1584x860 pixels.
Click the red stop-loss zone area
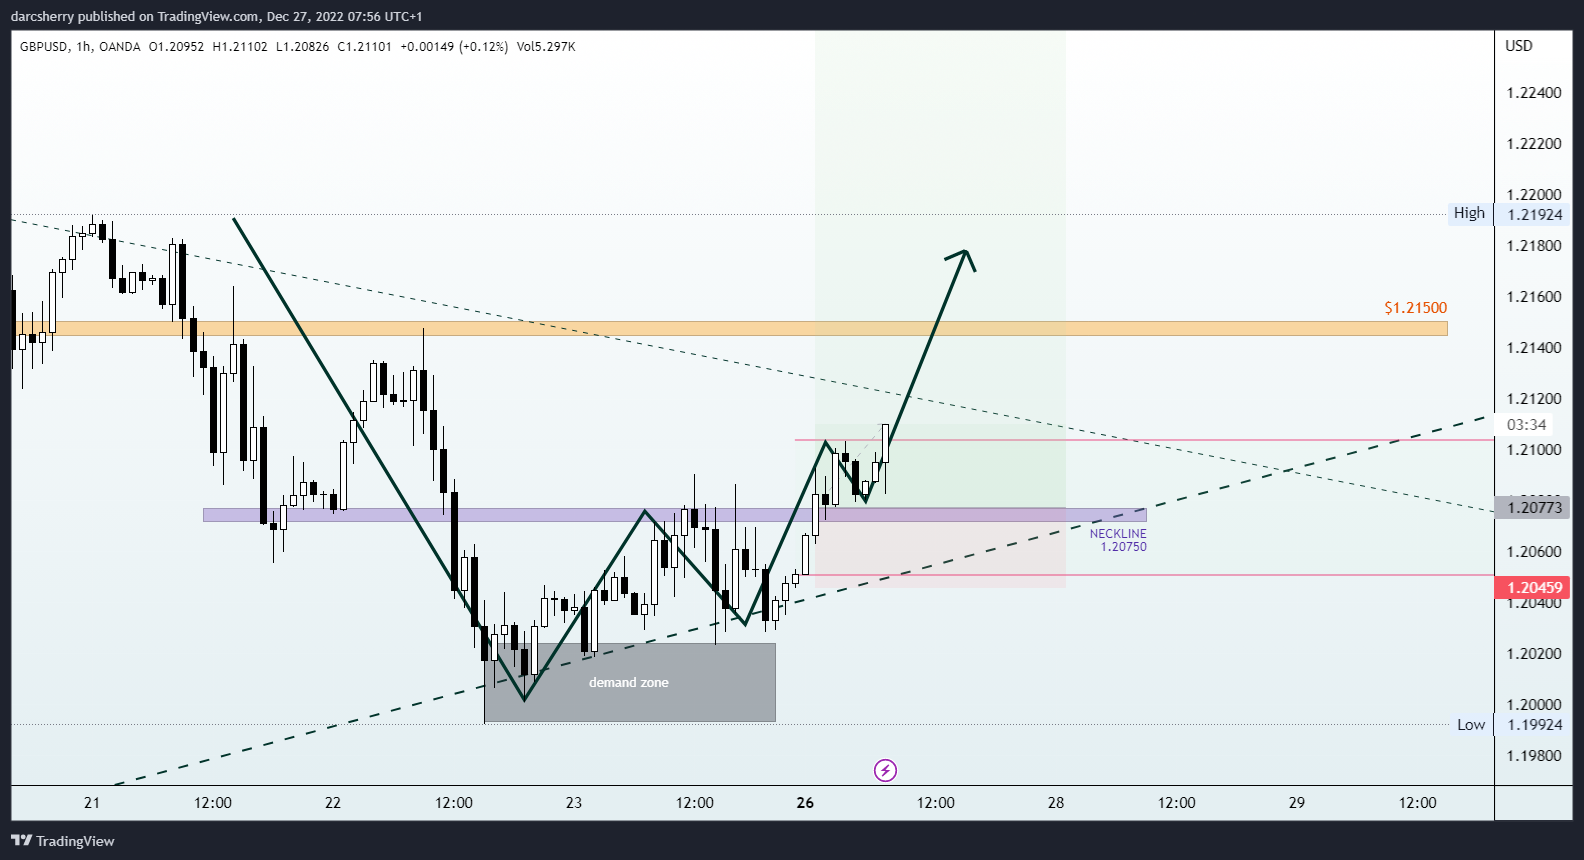click(940, 548)
